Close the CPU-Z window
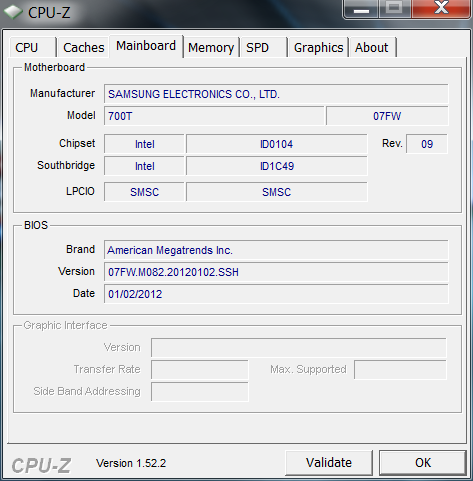The image size is (473, 481). [x=441, y=9]
